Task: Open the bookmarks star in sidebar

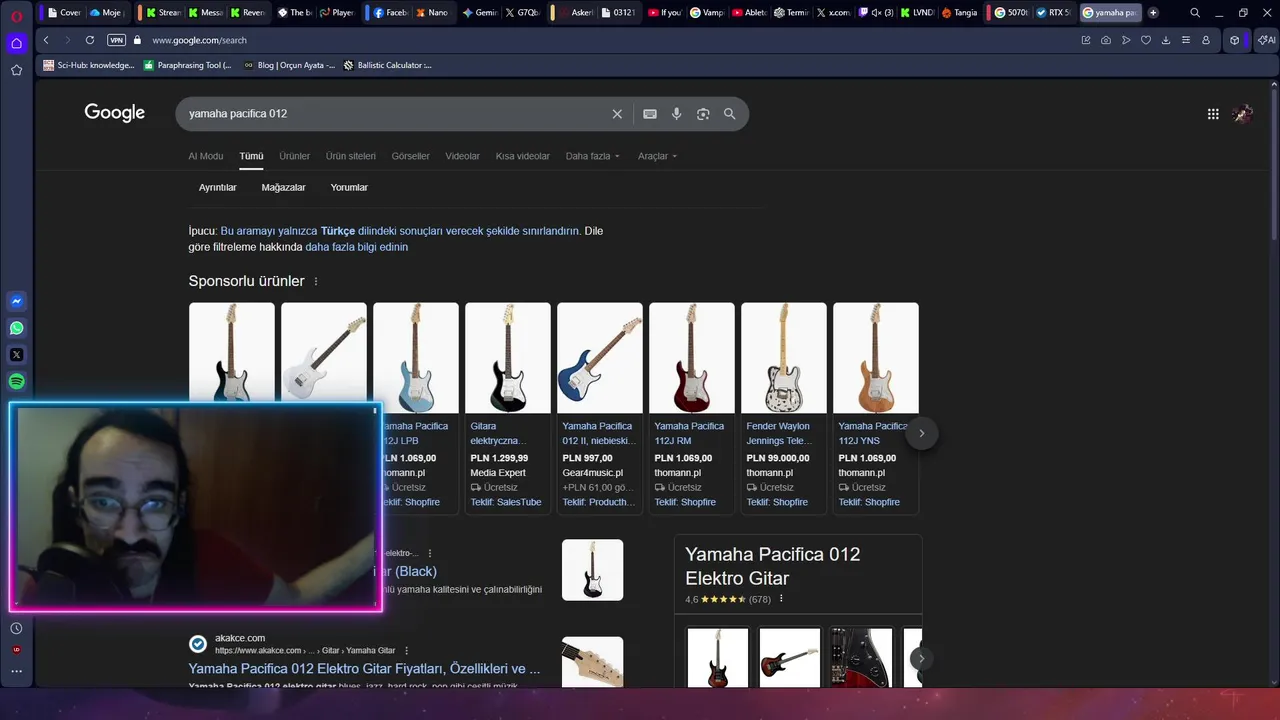Action: (x=16, y=70)
